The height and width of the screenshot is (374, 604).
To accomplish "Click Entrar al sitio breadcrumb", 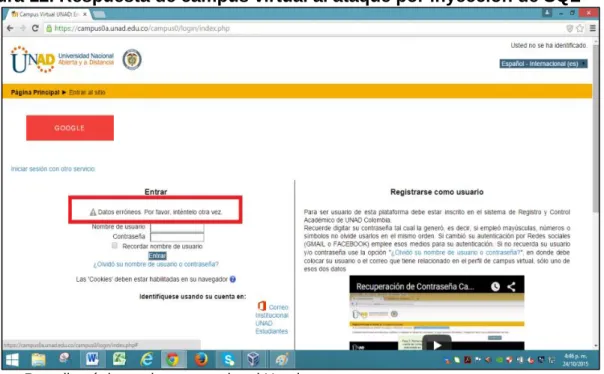I will tap(87, 92).
